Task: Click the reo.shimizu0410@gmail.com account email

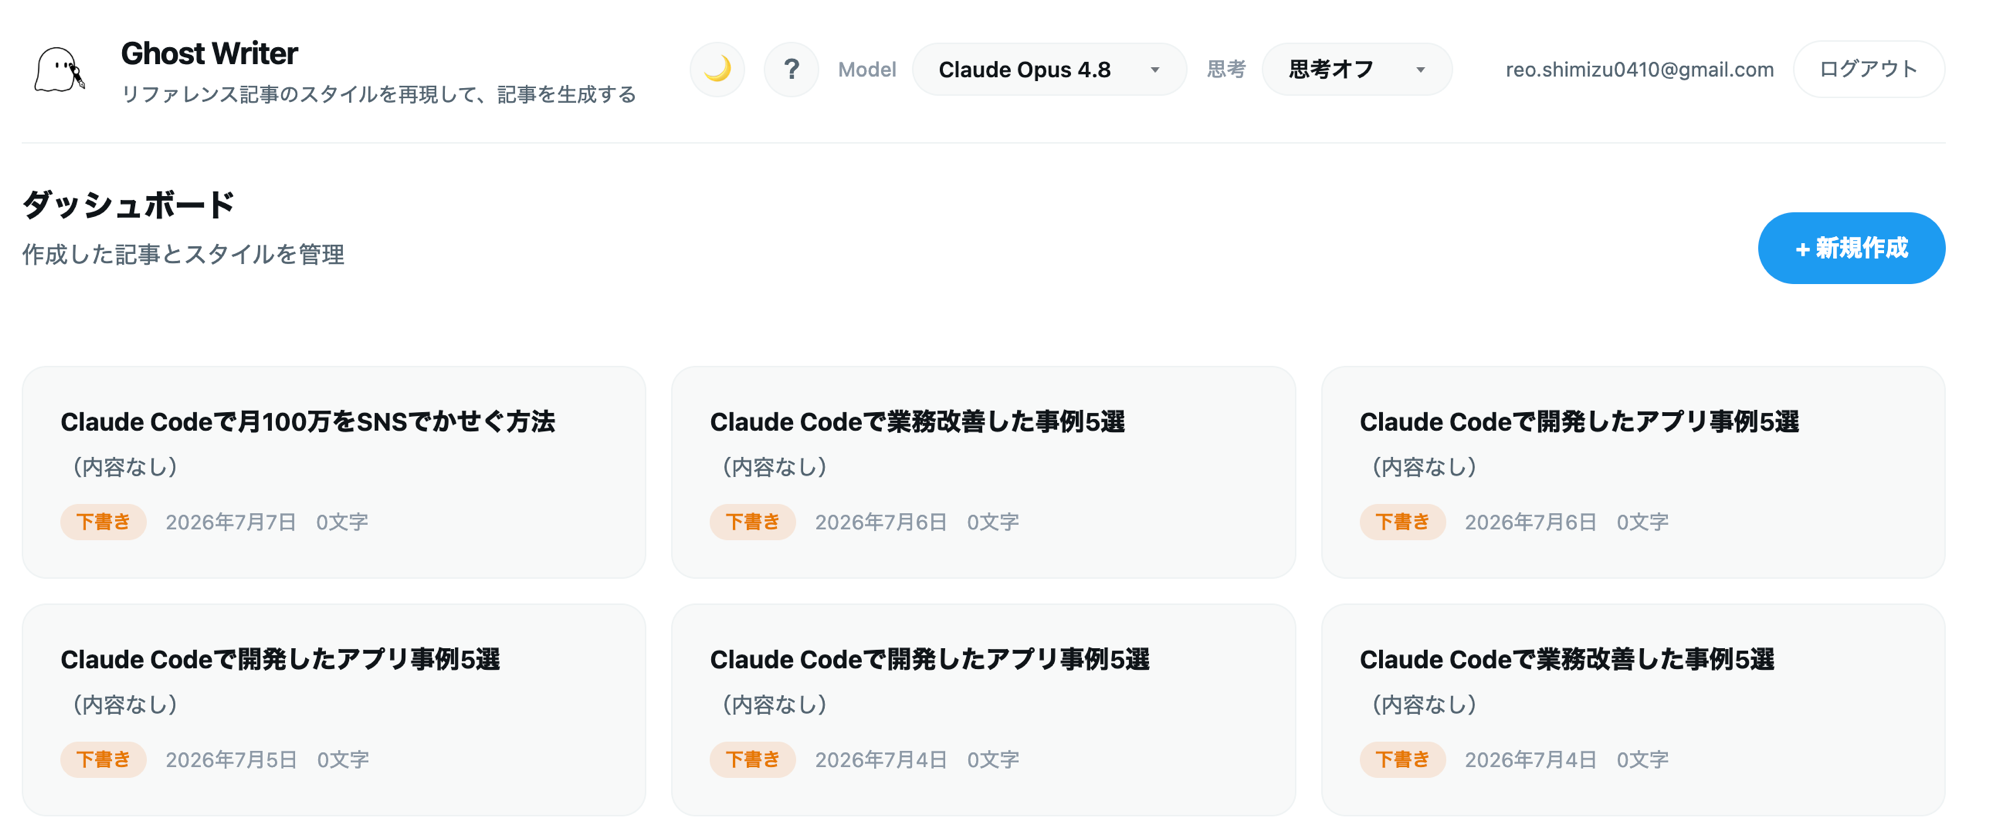Action: pyautogui.click(x=1639, y=70)
